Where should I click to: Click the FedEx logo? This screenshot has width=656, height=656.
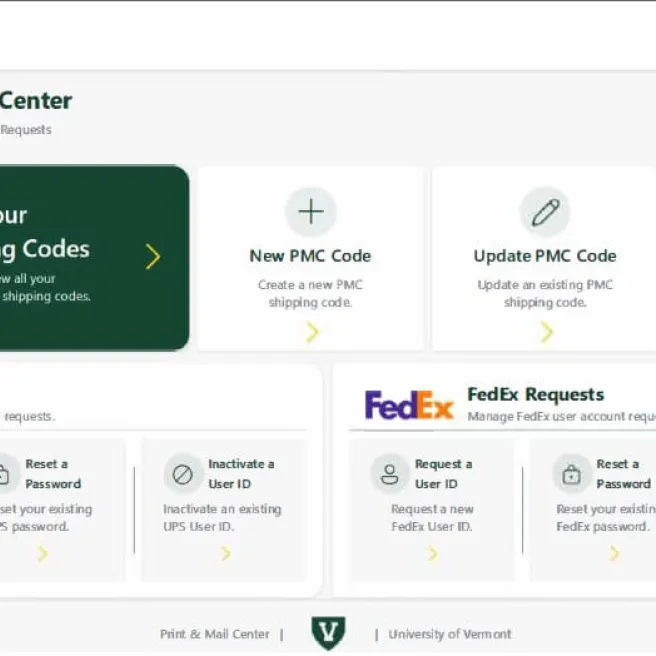click(409, 405)
